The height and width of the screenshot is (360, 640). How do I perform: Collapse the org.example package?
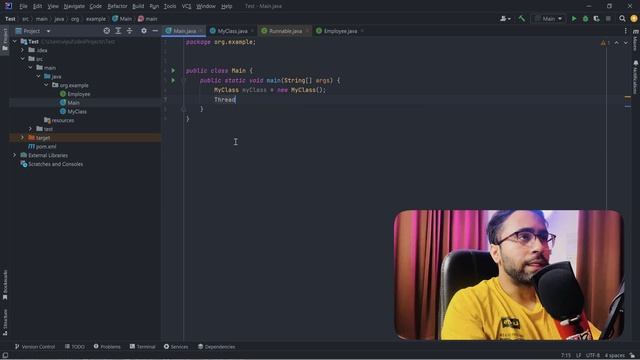(x=46, y=85)
